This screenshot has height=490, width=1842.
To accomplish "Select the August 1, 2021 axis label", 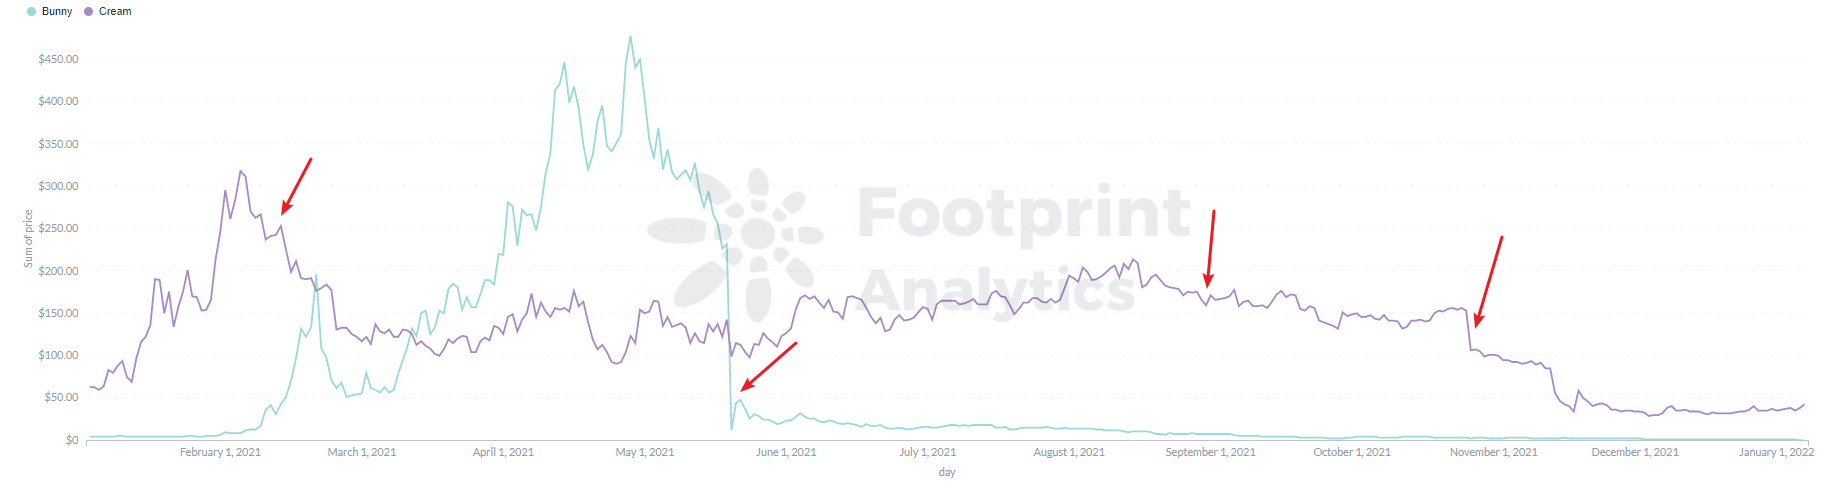I will [1069, 453].
